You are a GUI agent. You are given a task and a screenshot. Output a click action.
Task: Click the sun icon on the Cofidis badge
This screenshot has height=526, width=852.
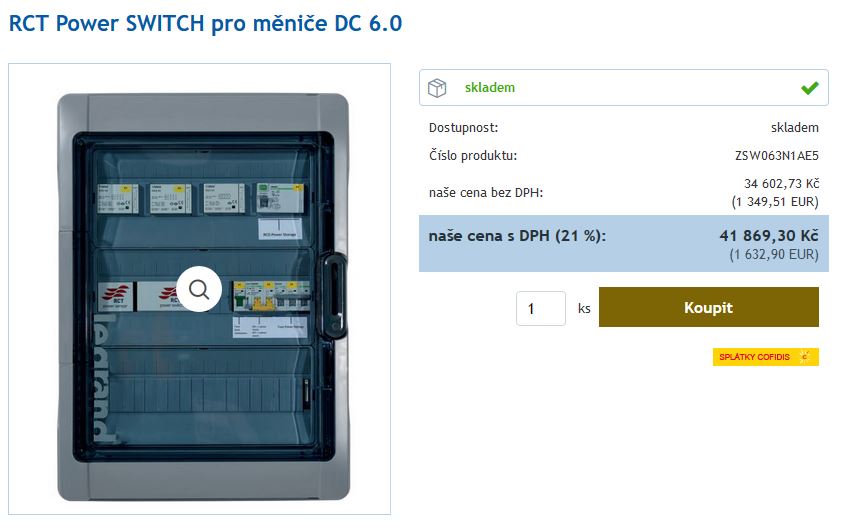click(x=805, y=357)
